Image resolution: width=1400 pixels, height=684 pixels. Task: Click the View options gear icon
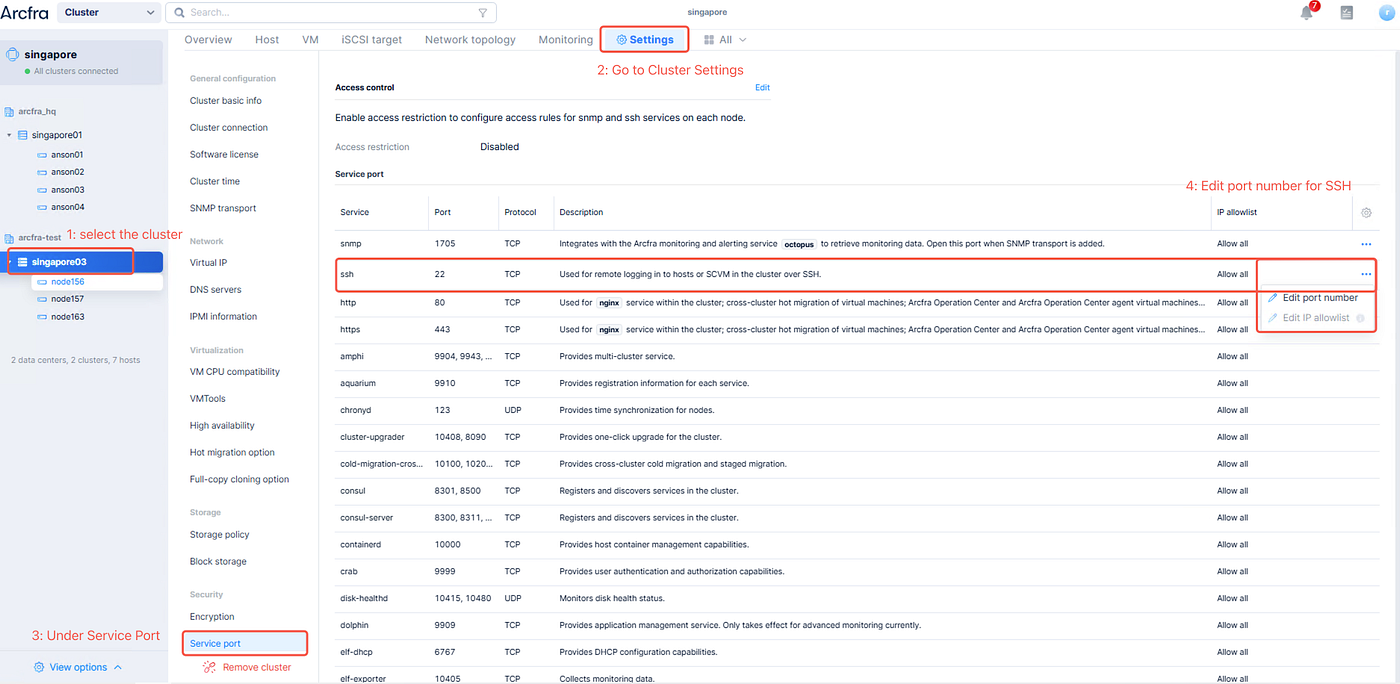click(39, 667)
